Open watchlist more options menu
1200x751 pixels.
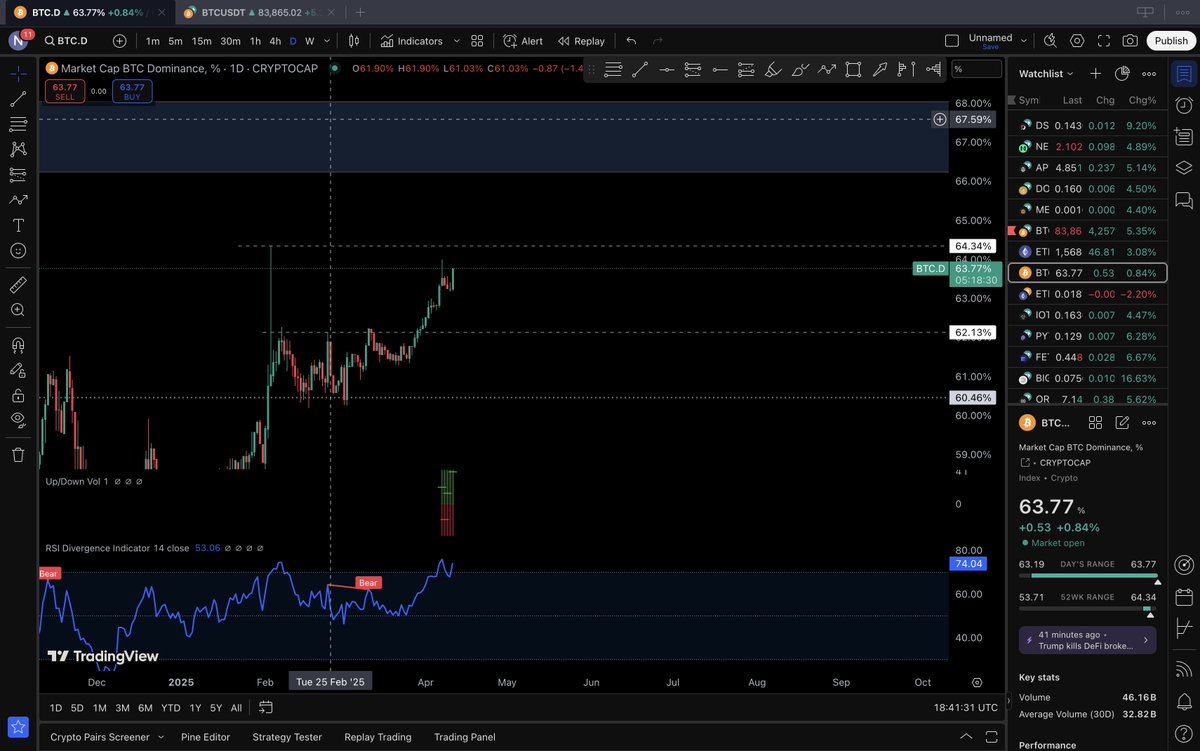1149,74
